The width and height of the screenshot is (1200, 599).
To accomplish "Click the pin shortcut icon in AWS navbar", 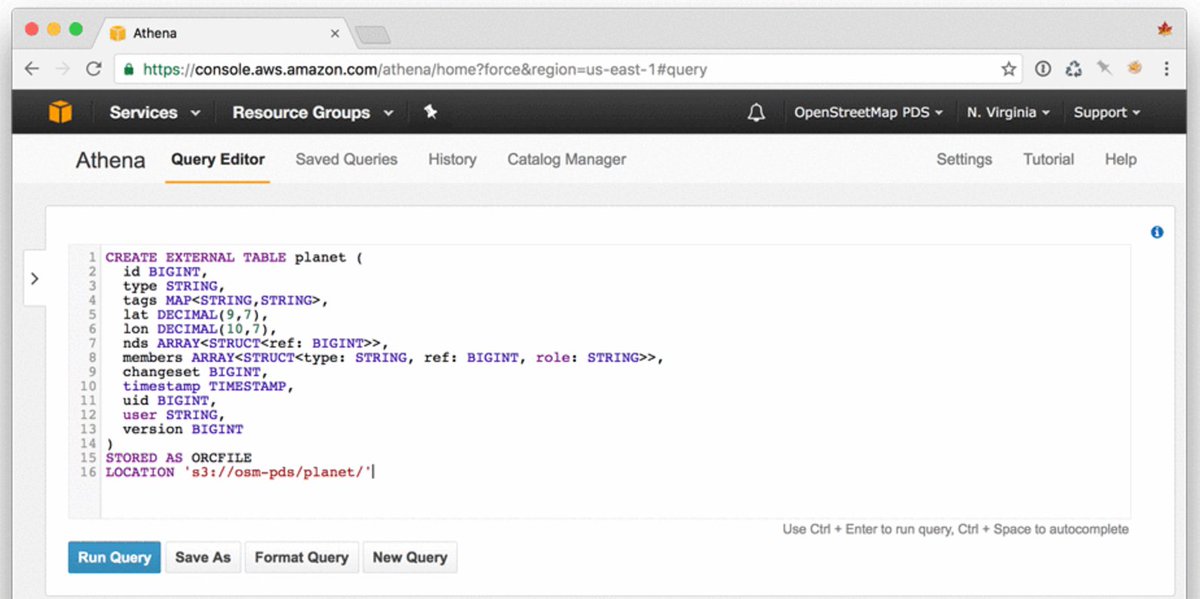I will [x=431, y=112].
